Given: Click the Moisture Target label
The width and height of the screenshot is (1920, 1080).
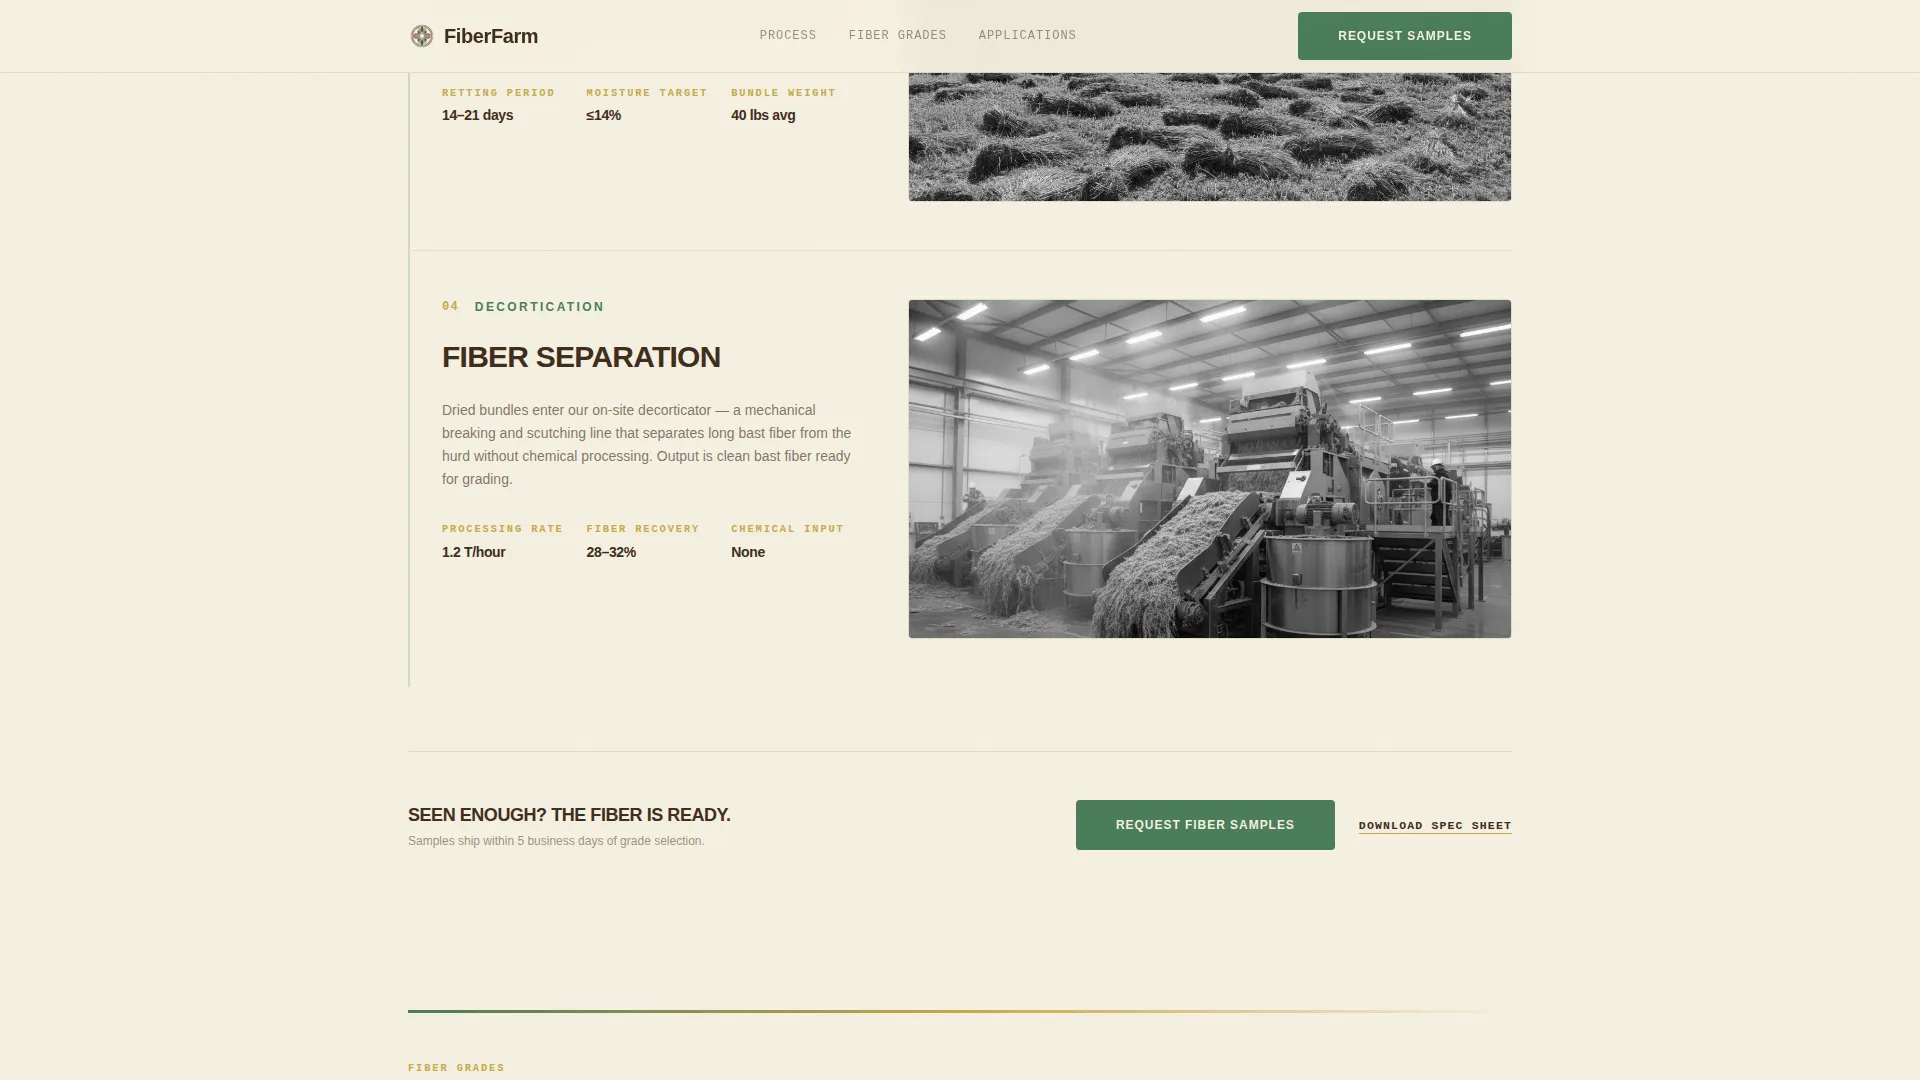Looking at the screenshot, I should [647, 93].
